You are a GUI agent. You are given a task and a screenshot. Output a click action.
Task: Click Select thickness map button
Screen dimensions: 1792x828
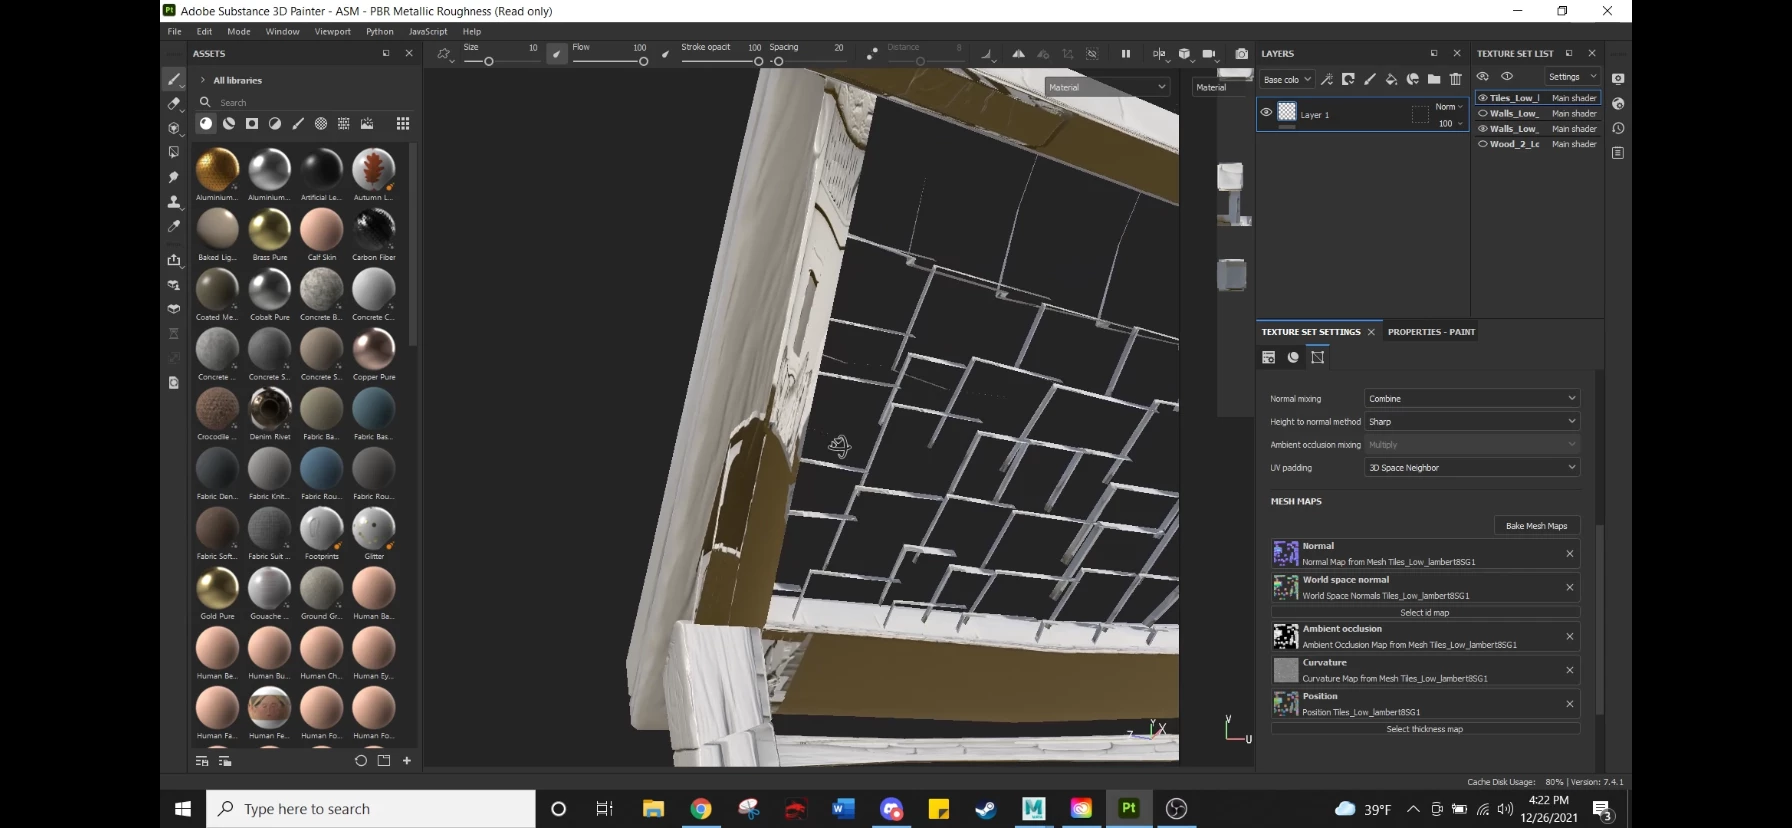(1425, 729)
